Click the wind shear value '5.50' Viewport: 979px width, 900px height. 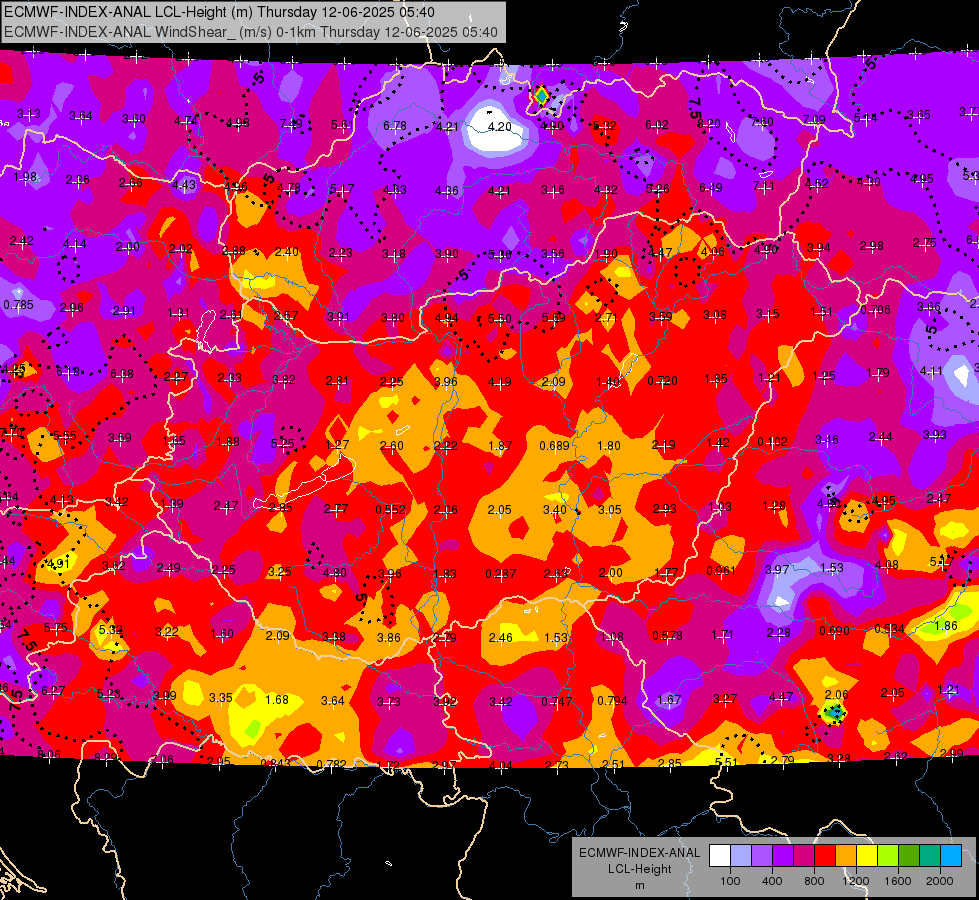499,319
